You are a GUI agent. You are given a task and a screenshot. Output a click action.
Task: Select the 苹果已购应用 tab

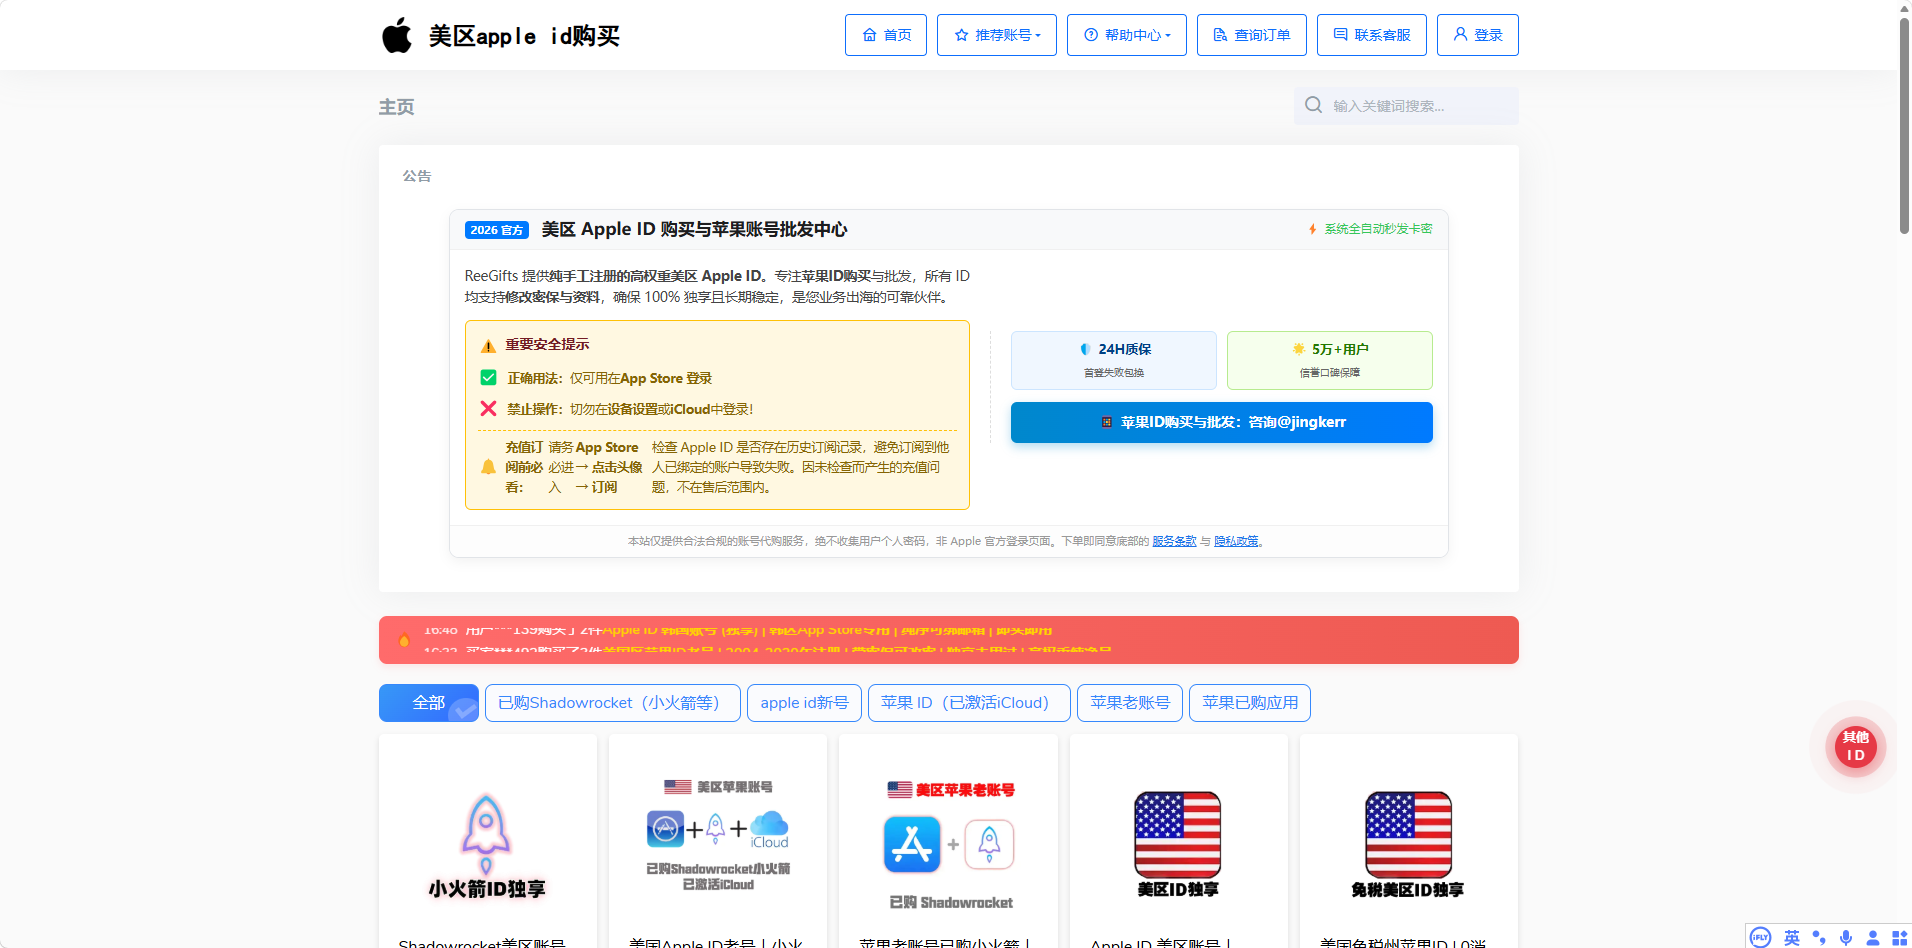[x=1250, y=703]
